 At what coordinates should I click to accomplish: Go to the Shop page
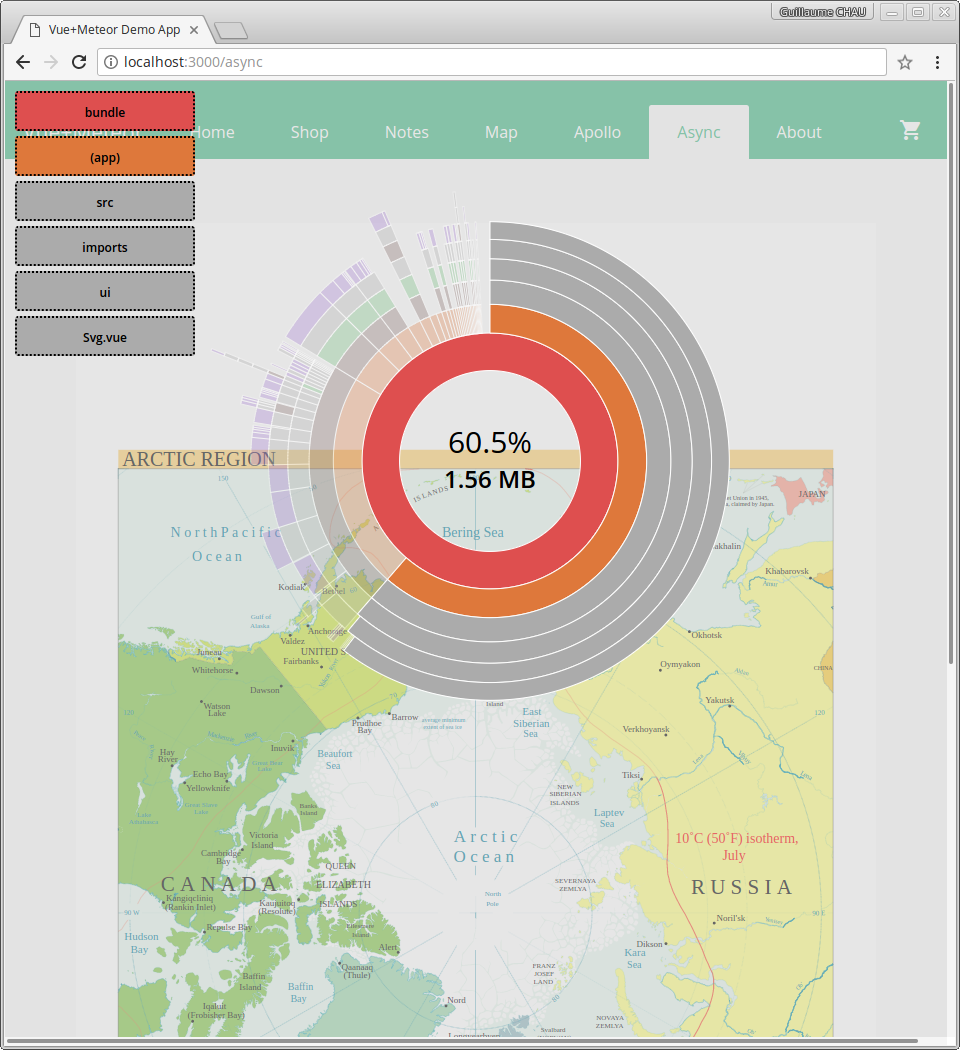[x=309, y=132]
